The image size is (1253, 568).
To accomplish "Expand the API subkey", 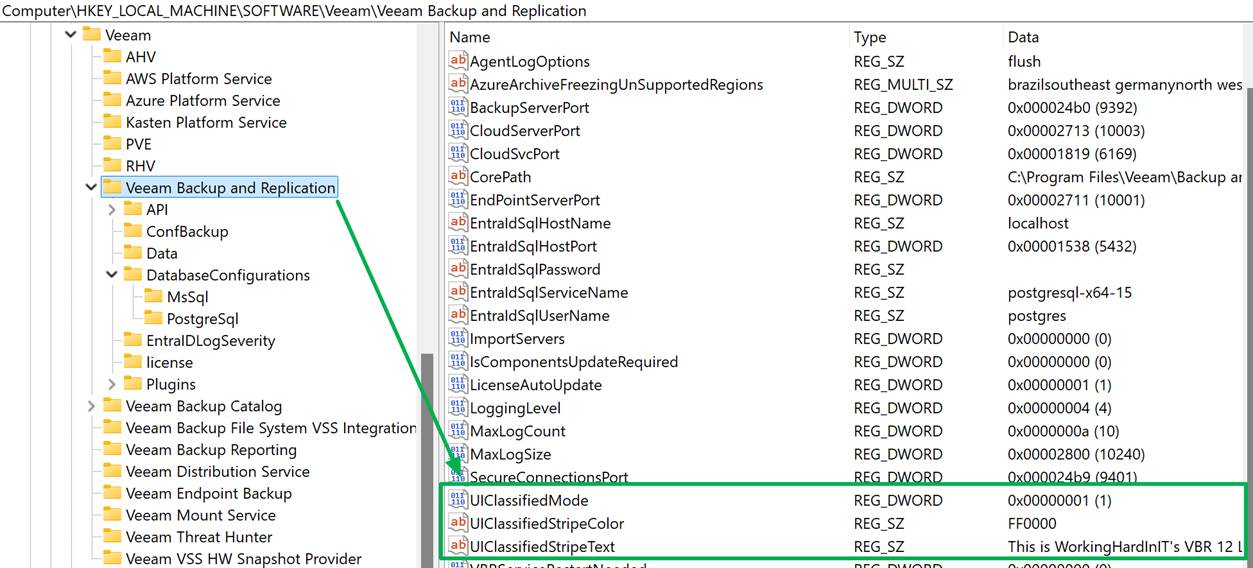I will (112, 210).
